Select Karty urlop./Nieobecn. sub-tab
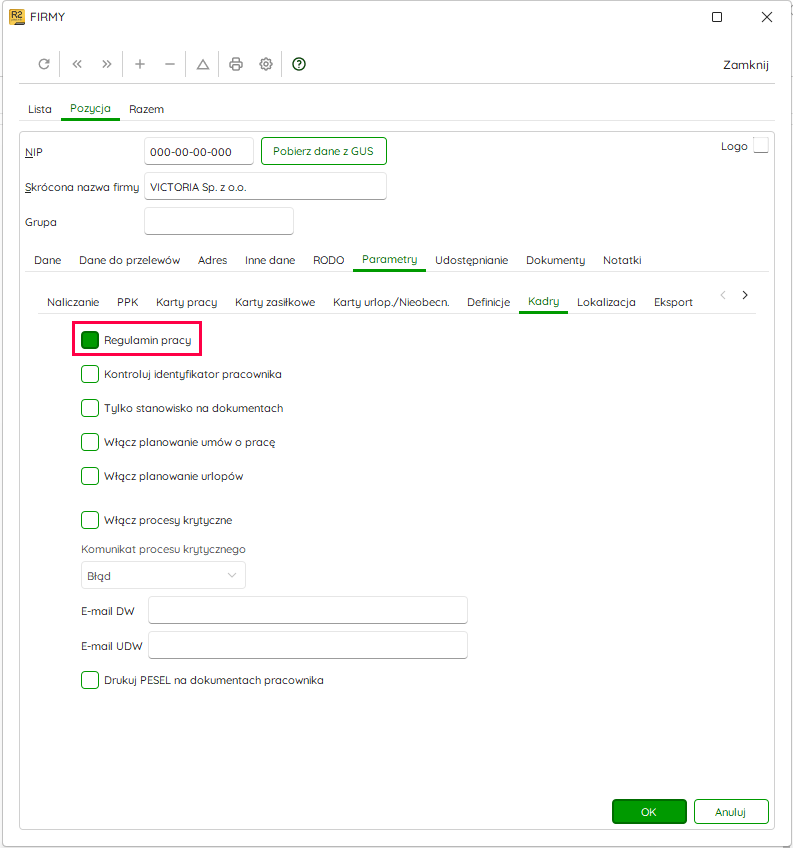 [391, 302]
